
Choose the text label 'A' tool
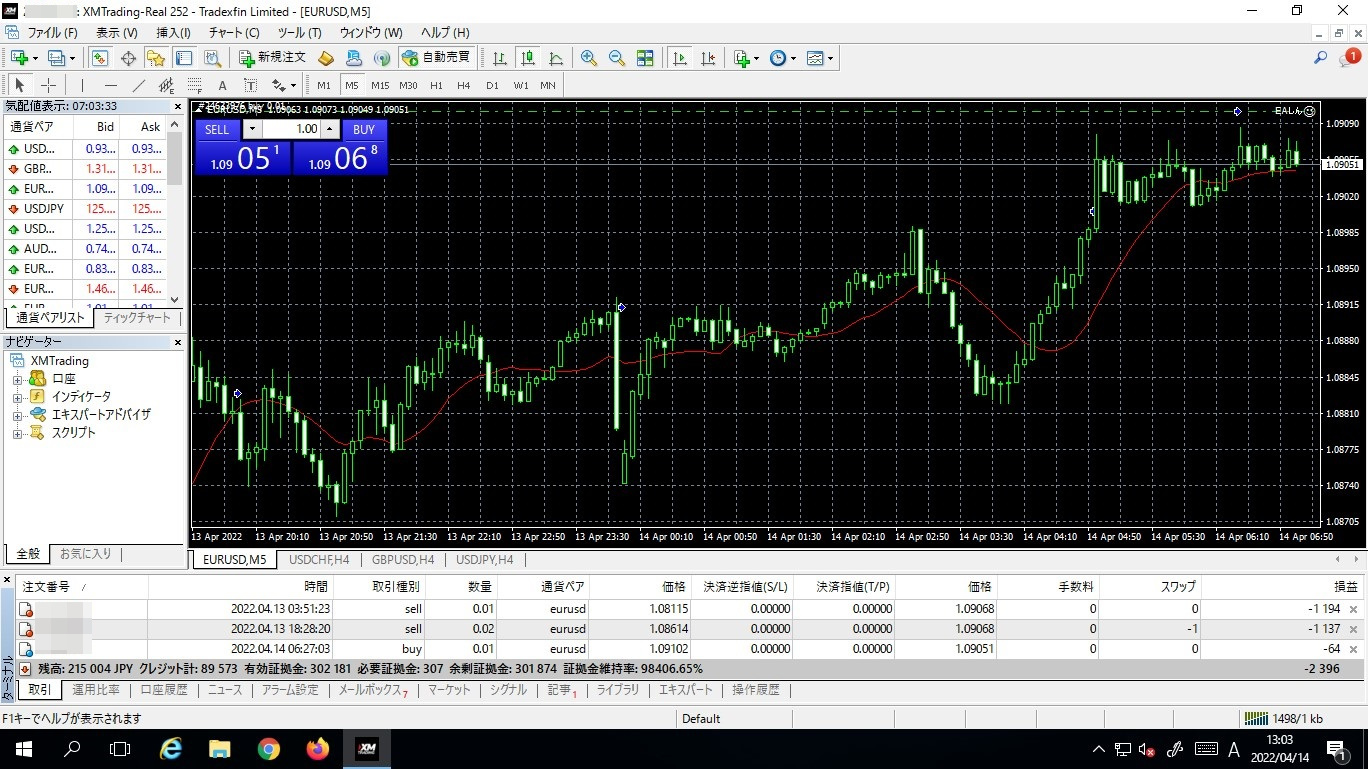(222, 85)
